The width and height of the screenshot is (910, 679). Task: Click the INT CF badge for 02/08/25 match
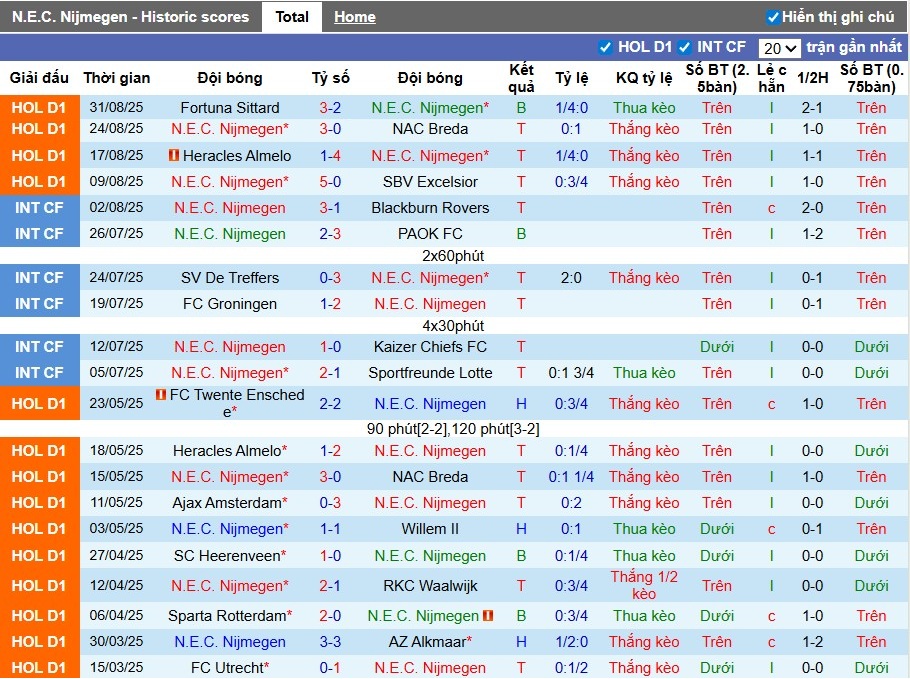click(x=40, y=208)
